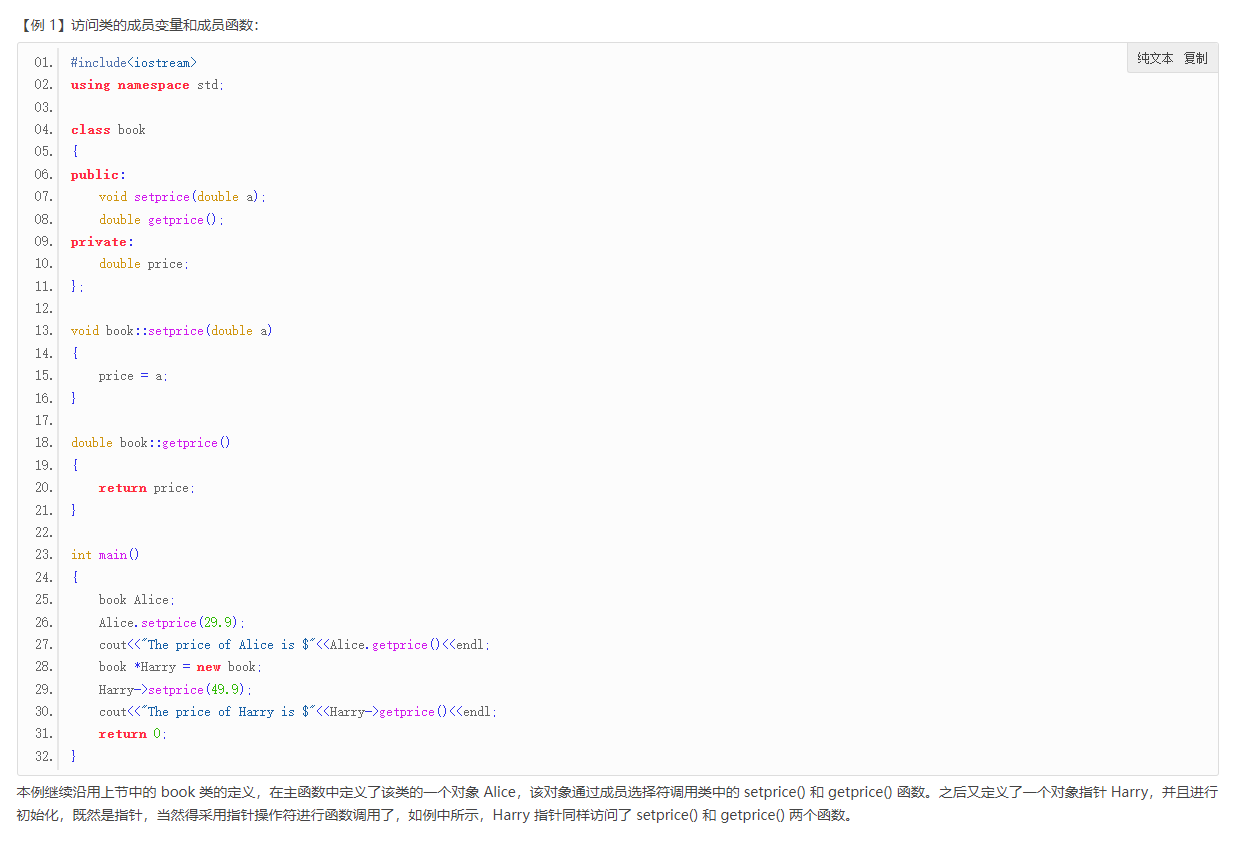1251x846 pixels.
Task: Click the 'price = a;' statement
Action: [134, 376]
